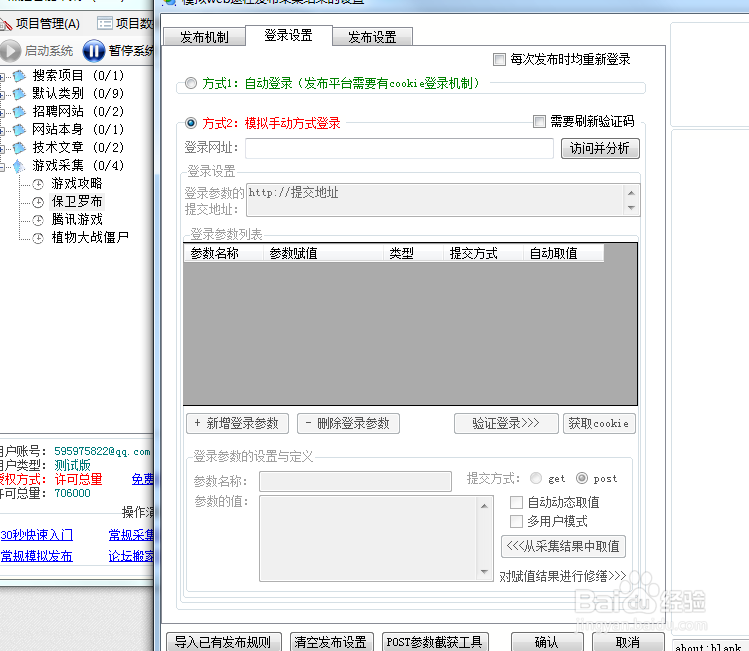The width and height of the screenshot is (749, 651).
Task: Select 方式1 自动登录 radio button
Action: 191,83
